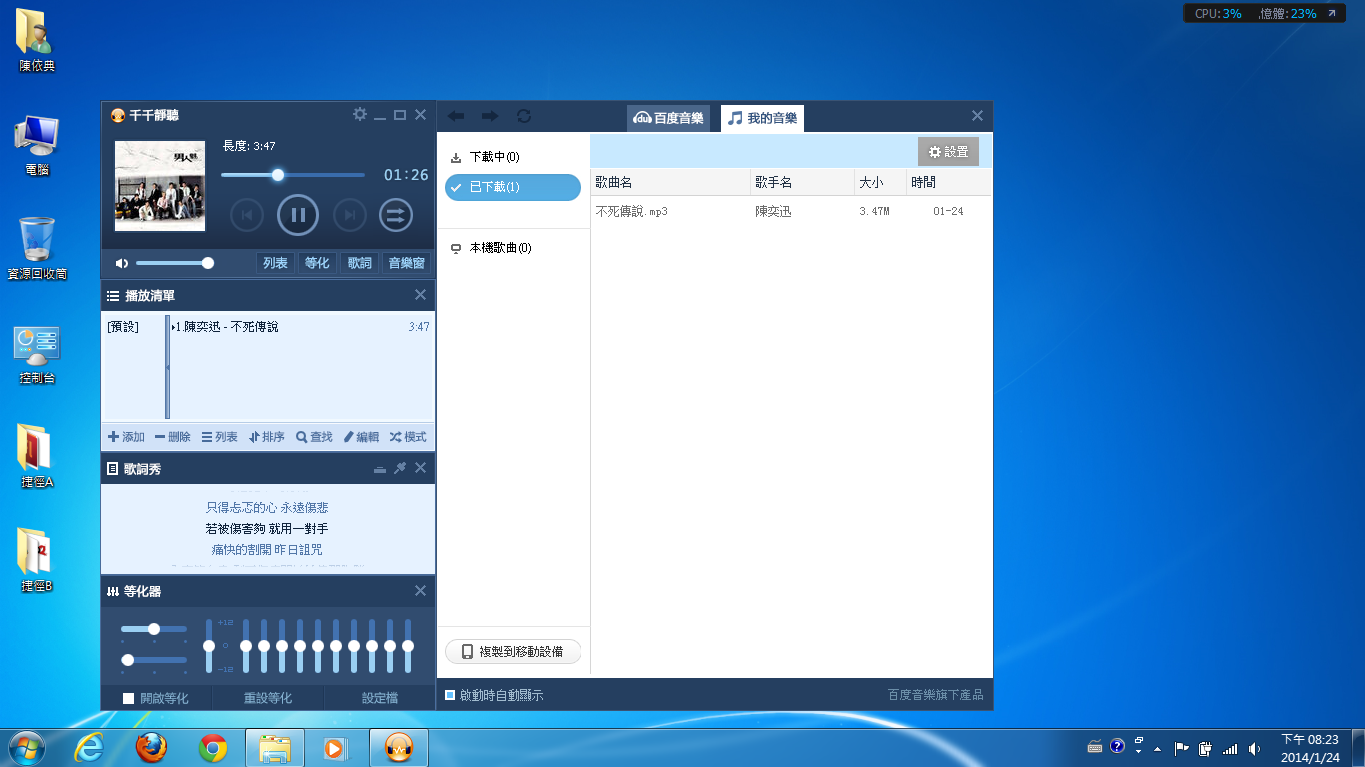
Task: Mute via the speaker volume icon
Action: click(x=122, y=263)
